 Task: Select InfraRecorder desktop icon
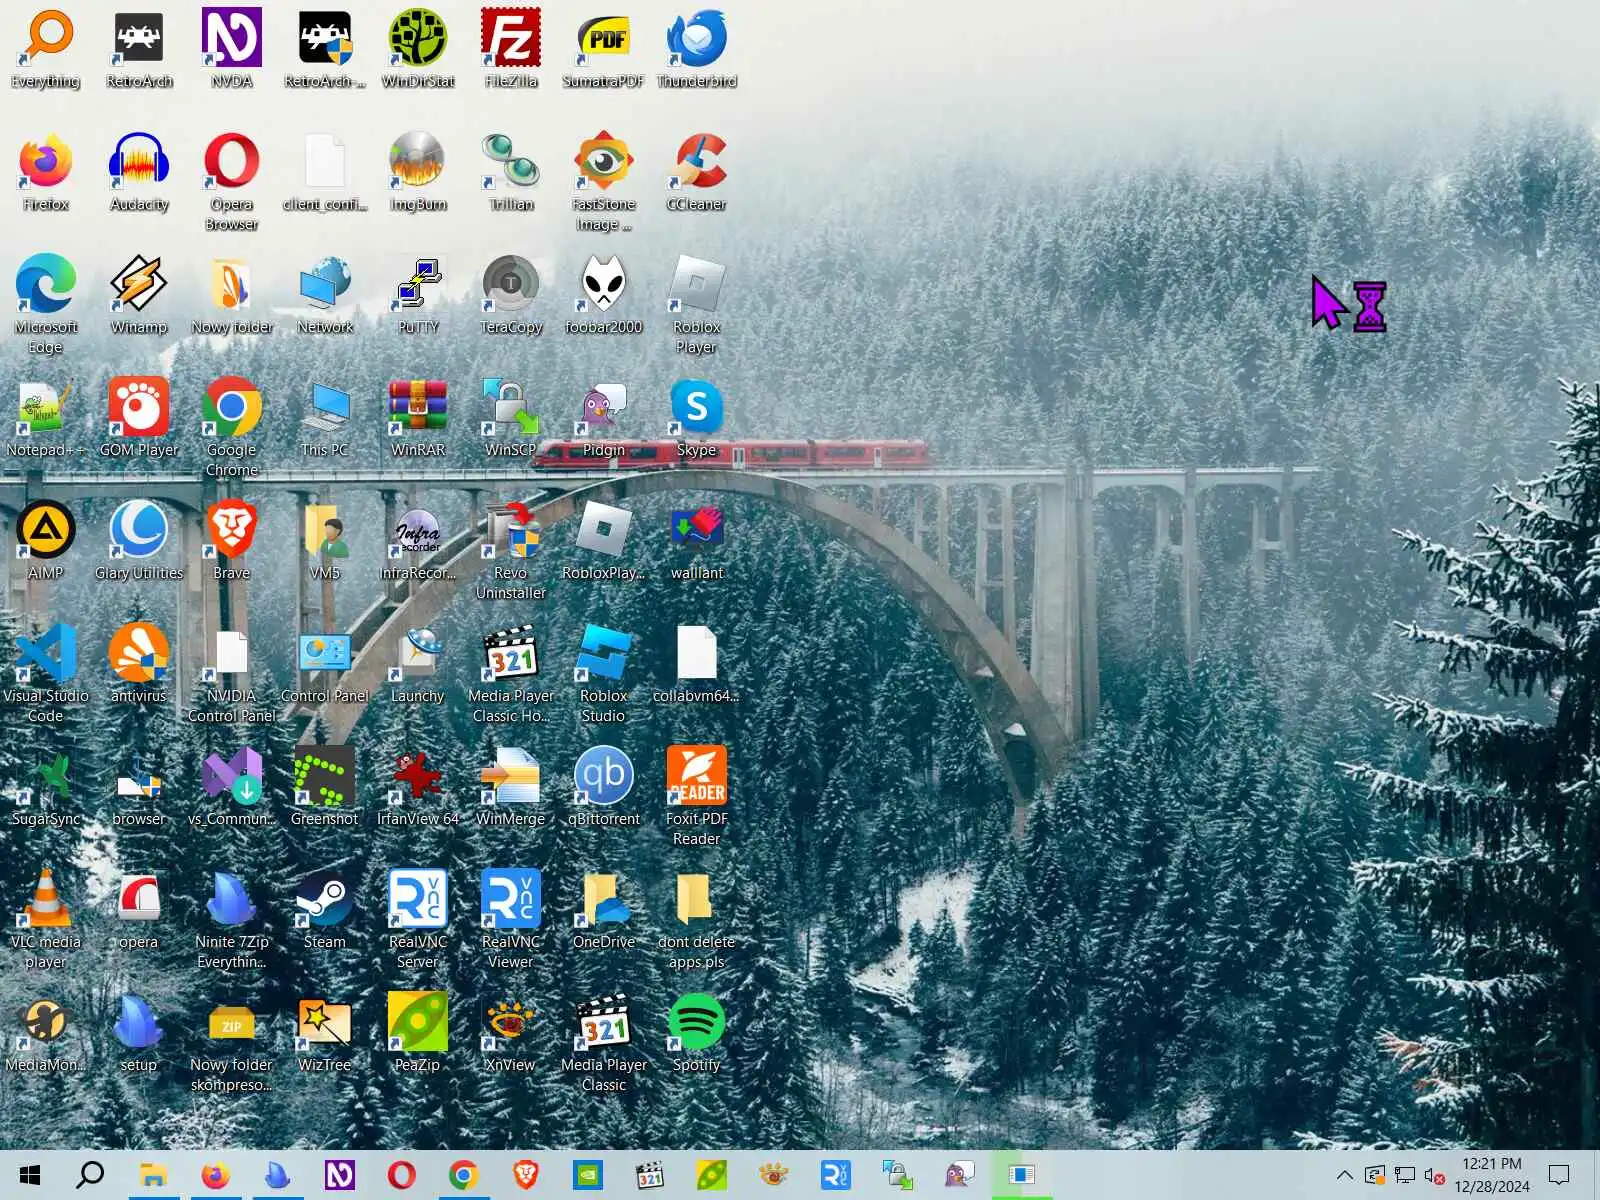(x=418, y=540)
